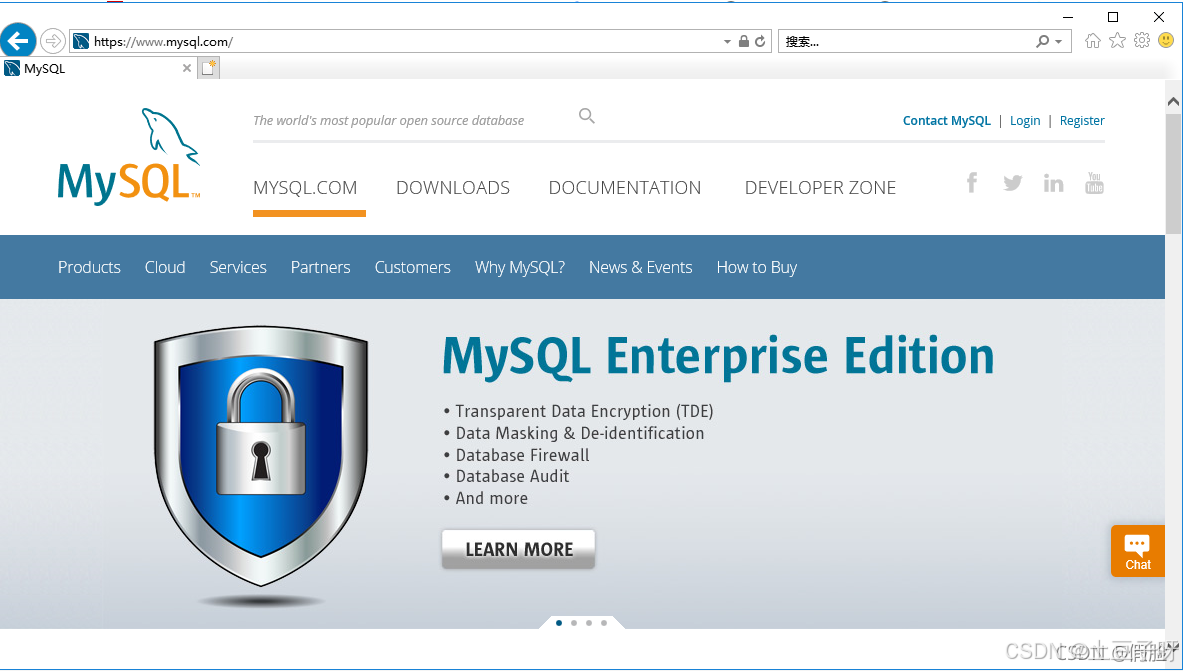
Task: Open Cloud menu item
Action: 165,267
